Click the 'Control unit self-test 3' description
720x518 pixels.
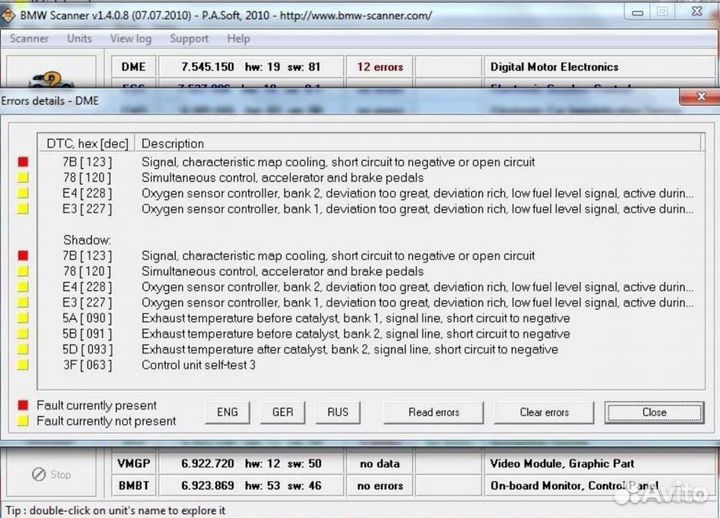click(198, 365)
